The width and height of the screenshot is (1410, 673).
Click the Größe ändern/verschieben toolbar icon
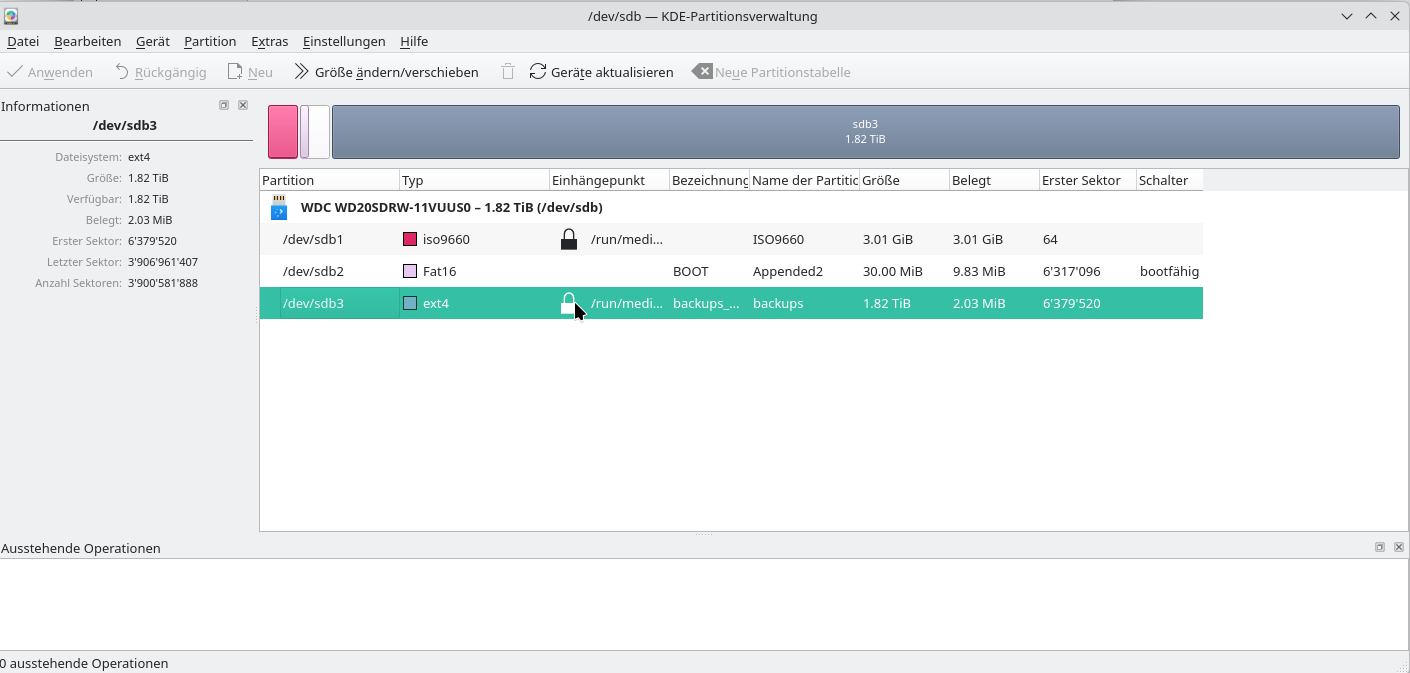[301, 72]
